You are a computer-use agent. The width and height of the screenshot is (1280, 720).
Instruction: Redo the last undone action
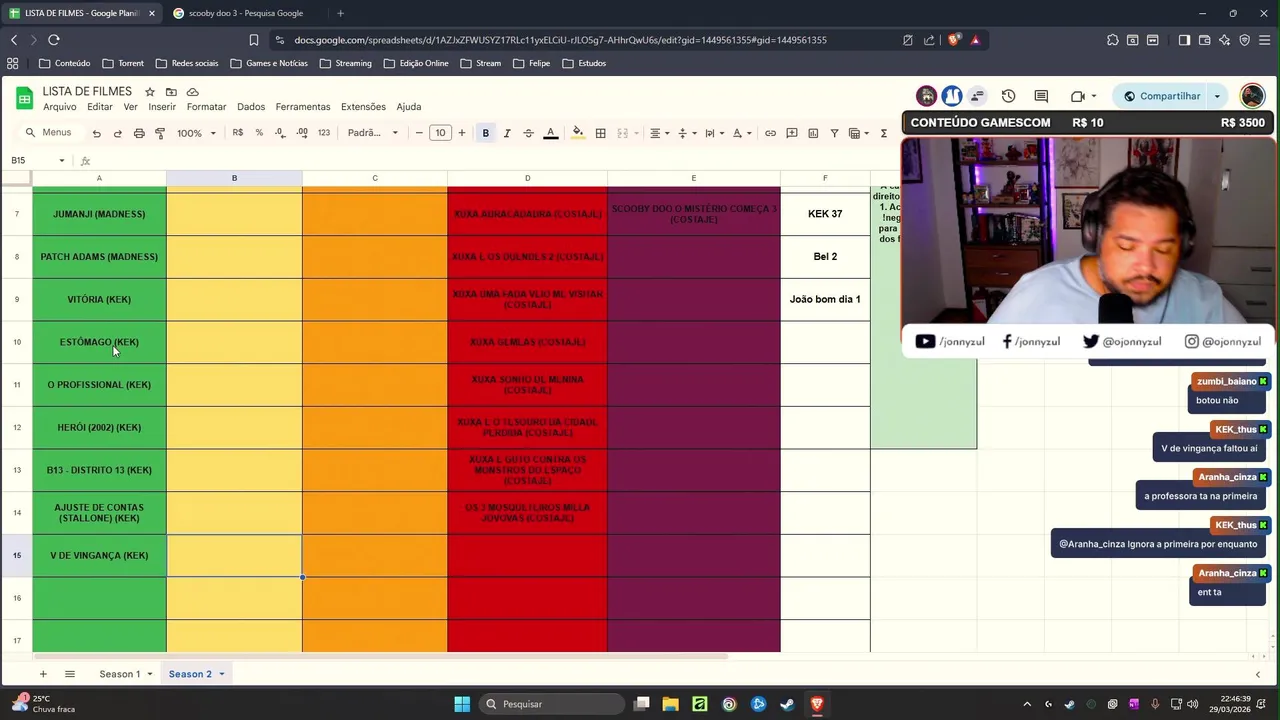pos(117,133)
